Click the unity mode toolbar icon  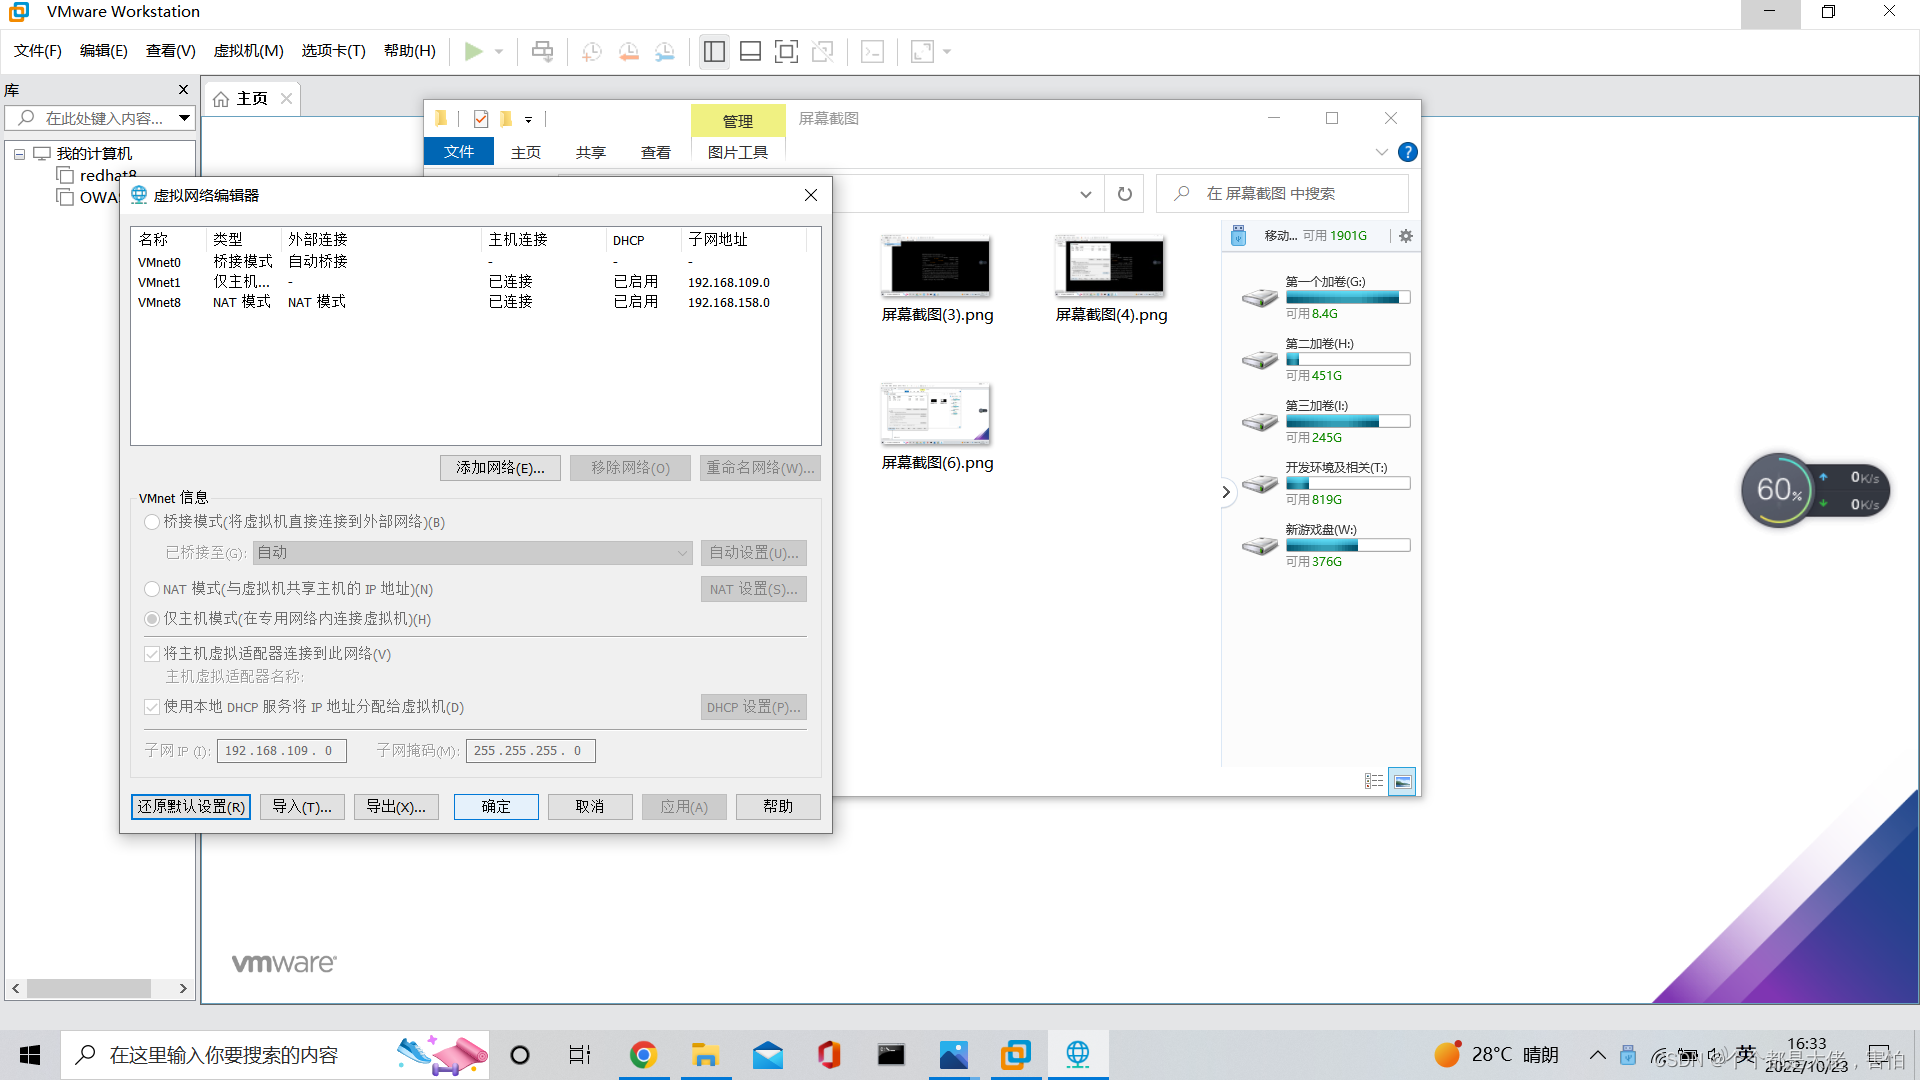pos(823,51)
